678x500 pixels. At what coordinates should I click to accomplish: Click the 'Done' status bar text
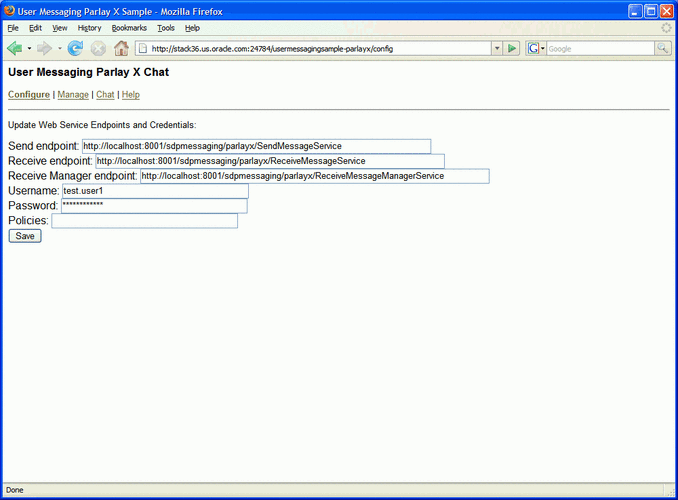coord(15,490)
